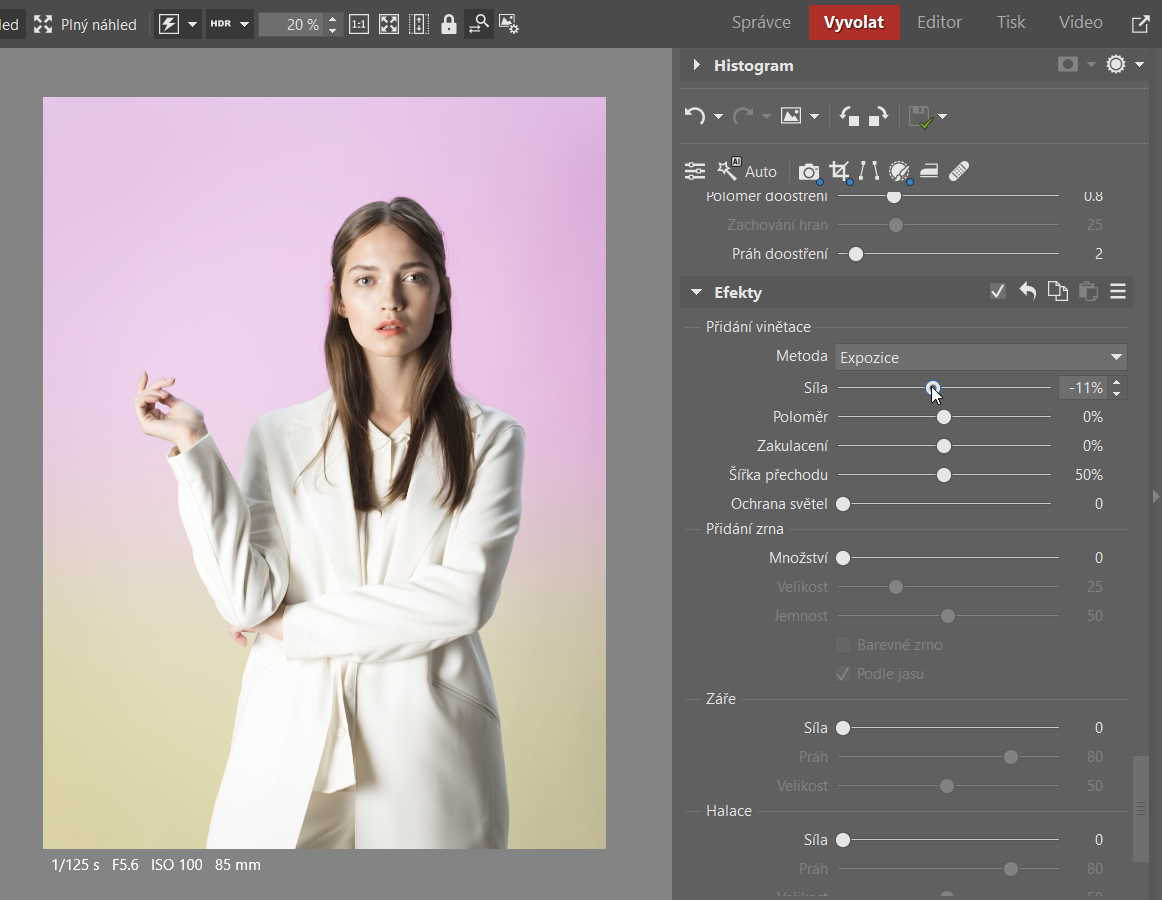Open the Metoda Expozice dropdown
Viewport: 1162px width, 900px height.
click(980, 357)
